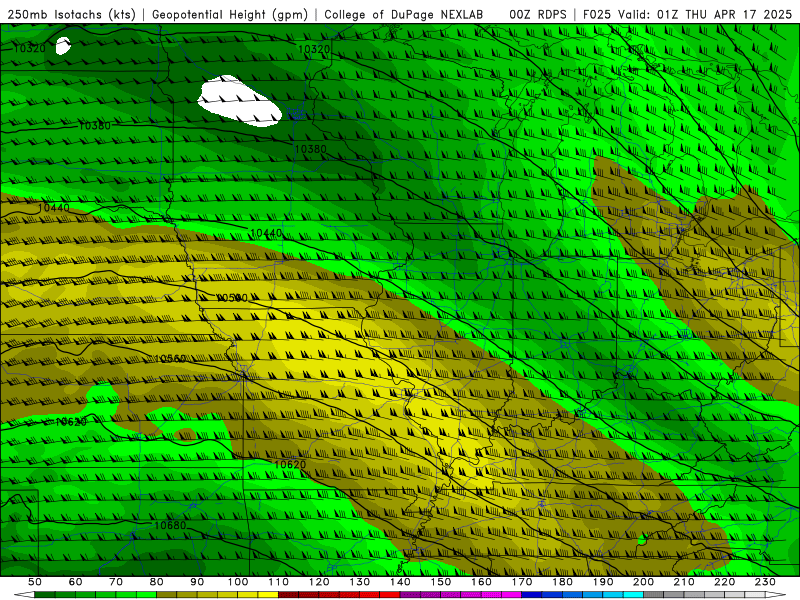800x600 pixels.
Task: Click the 'F025 Valid: 01Z THU APR 17 2025' text
Action: [687, 15]
